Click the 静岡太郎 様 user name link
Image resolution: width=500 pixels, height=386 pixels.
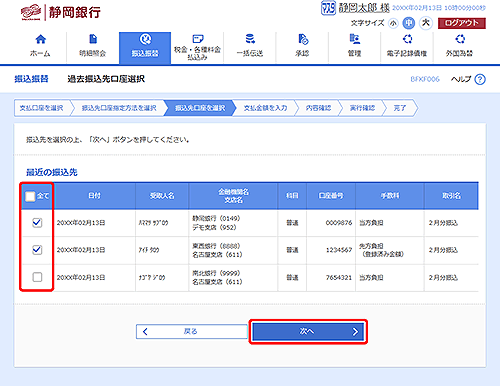[x=364, y=8]
